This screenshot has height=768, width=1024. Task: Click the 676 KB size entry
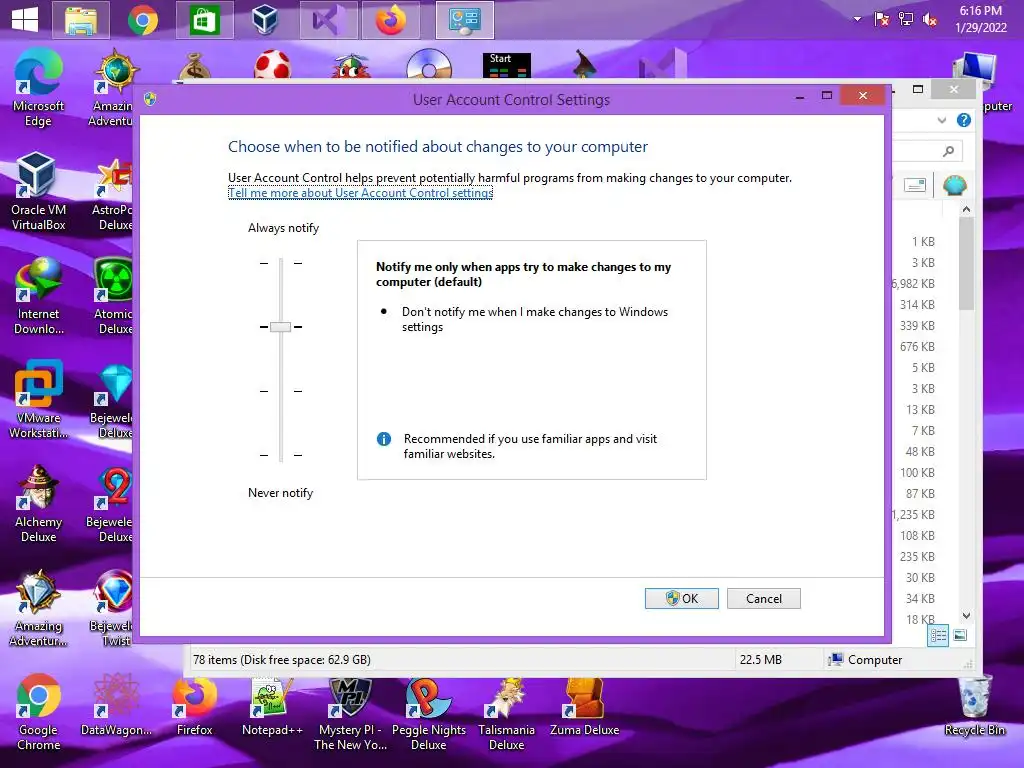917,346
